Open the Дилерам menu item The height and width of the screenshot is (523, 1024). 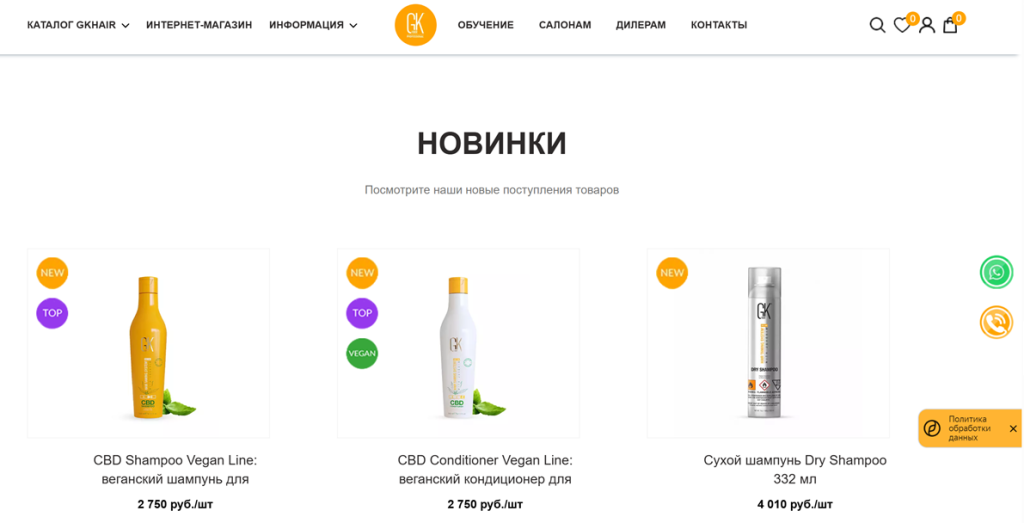[x=641, y=25]
